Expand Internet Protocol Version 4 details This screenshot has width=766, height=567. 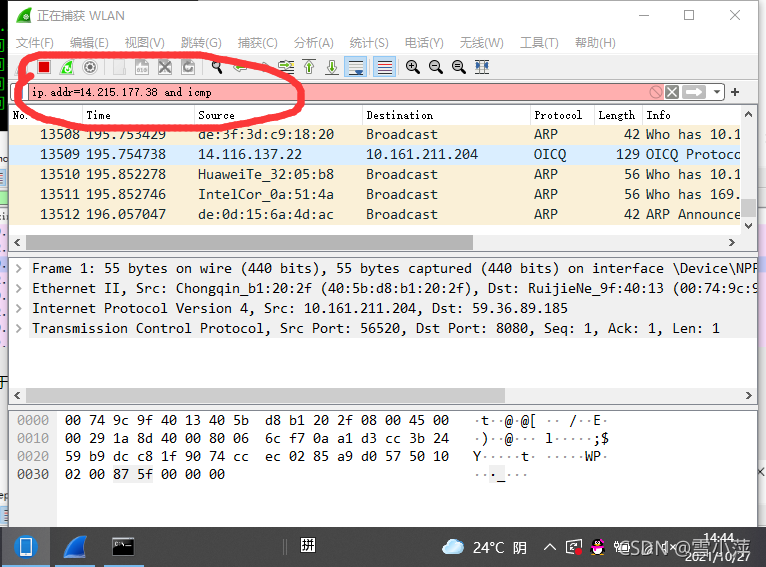tap(19, 308)
